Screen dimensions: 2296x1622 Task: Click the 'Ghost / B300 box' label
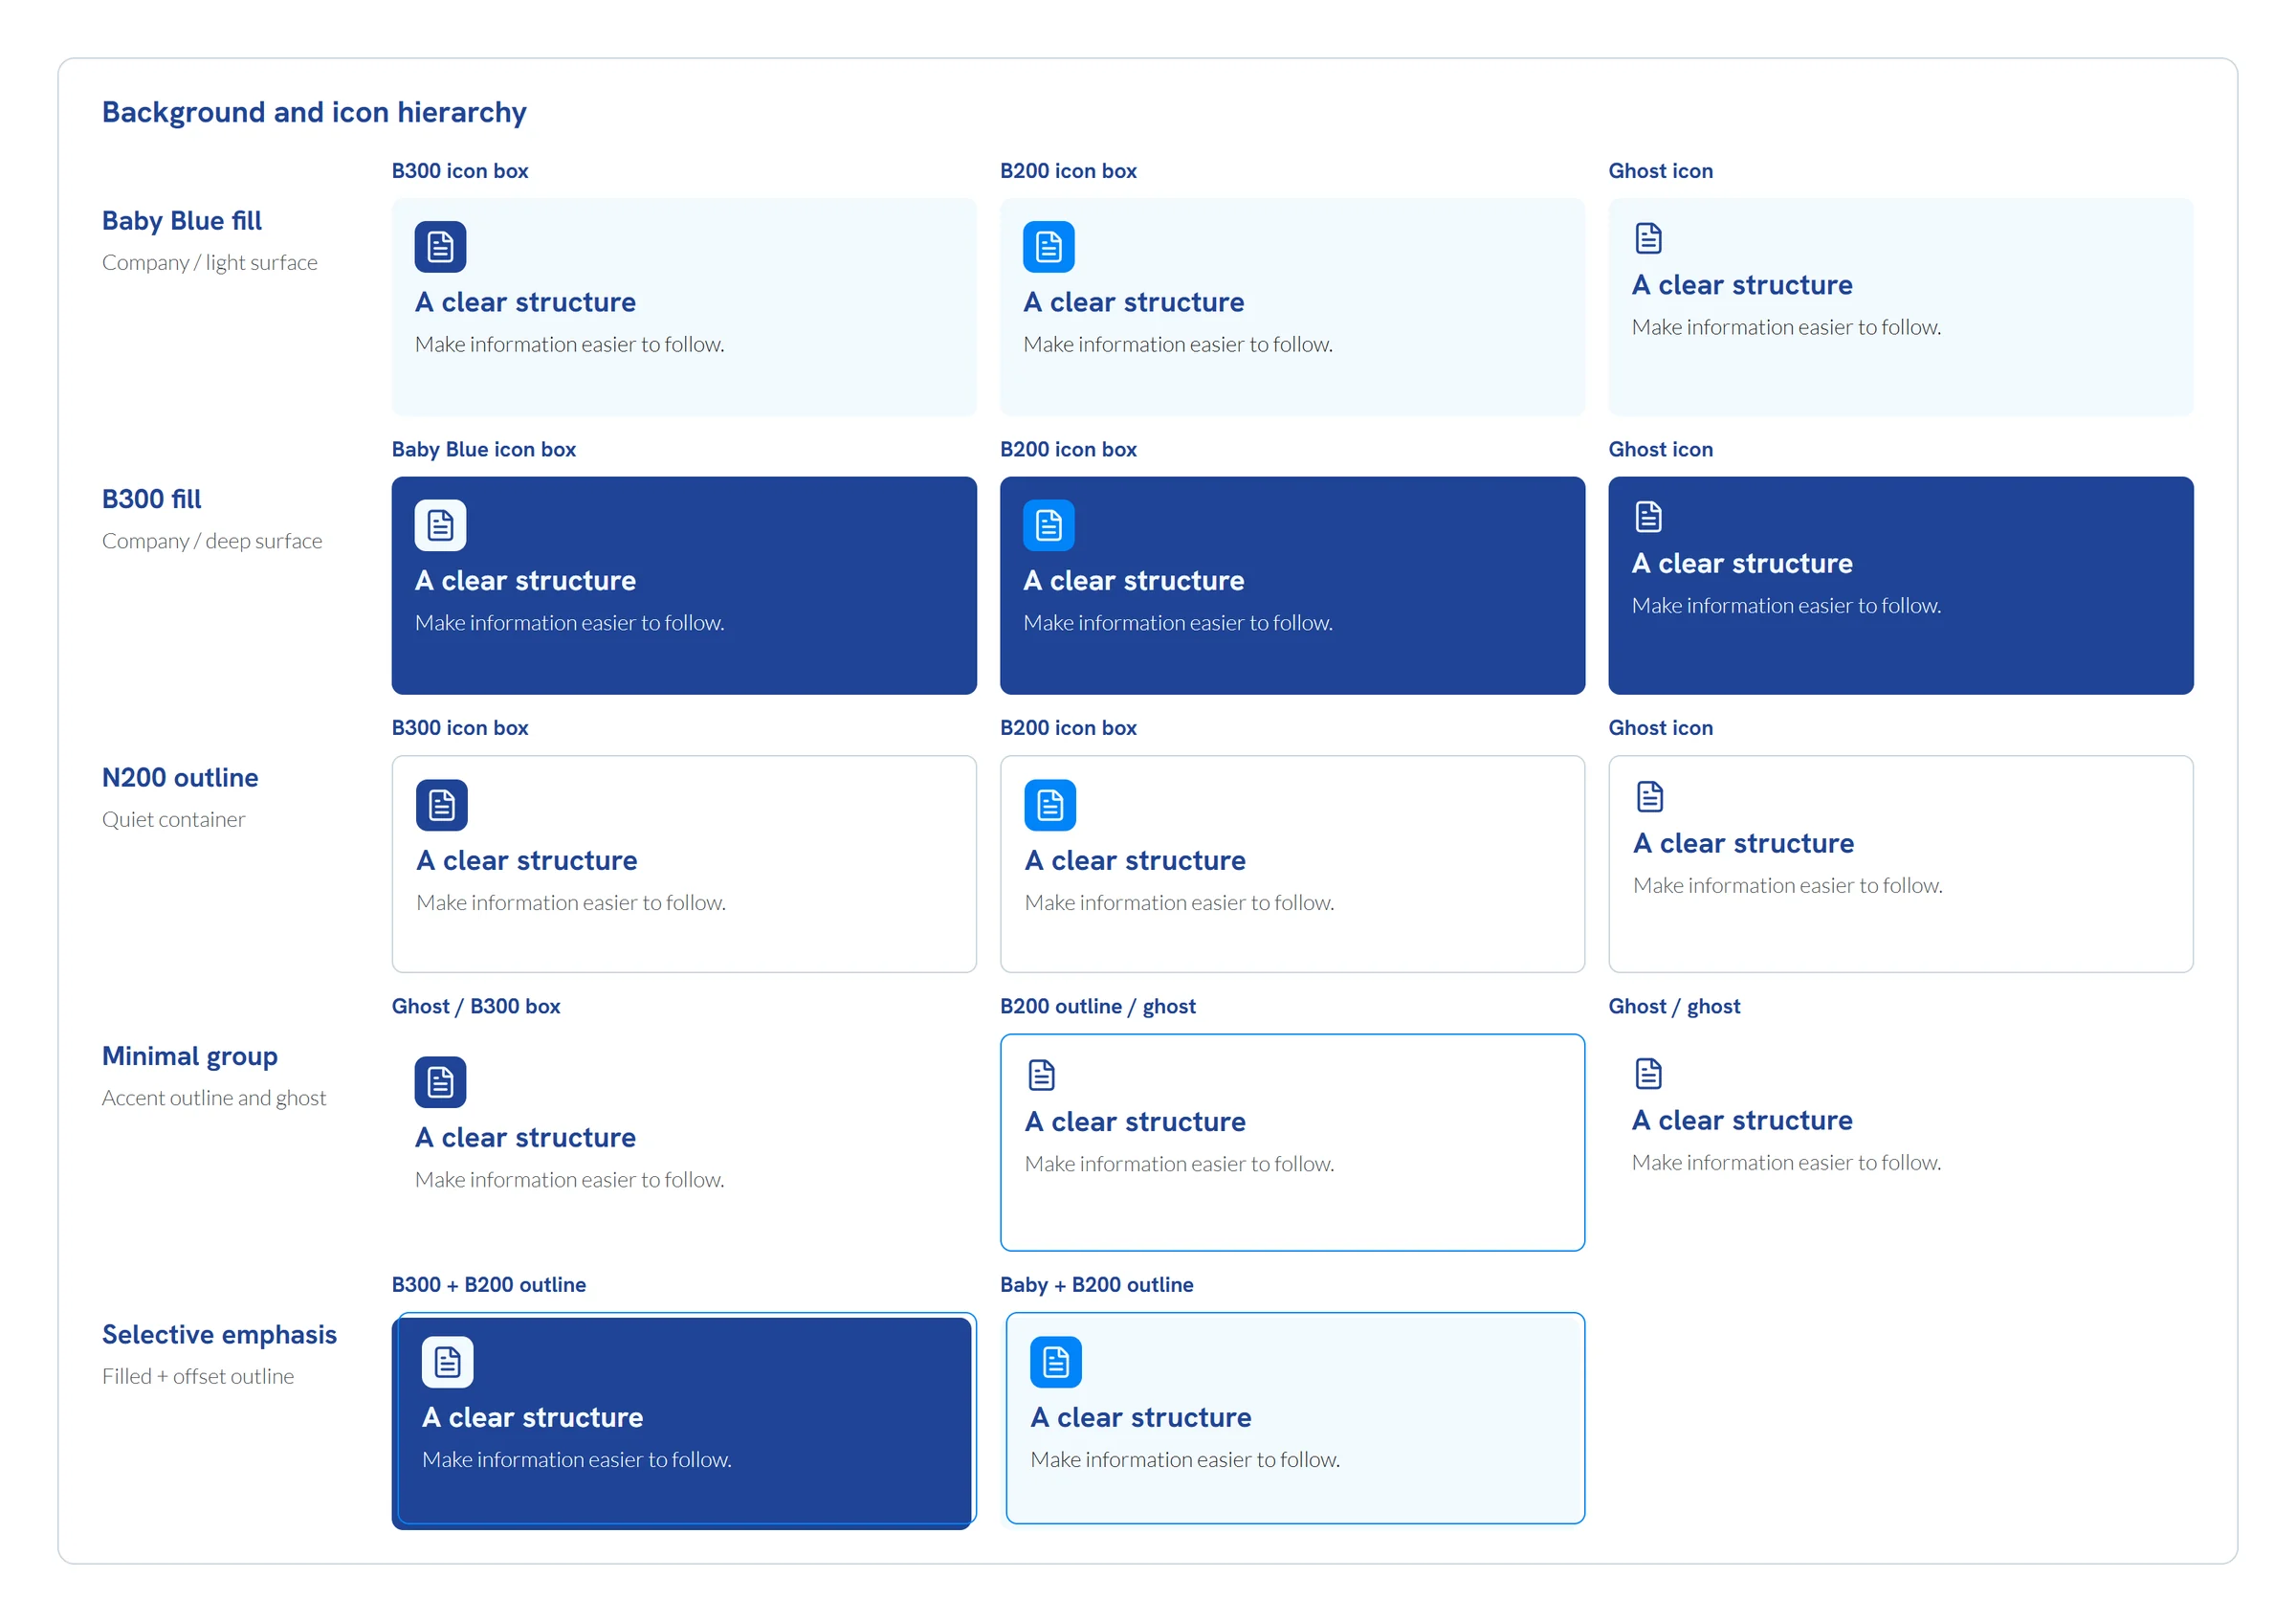coord(476,1006)
